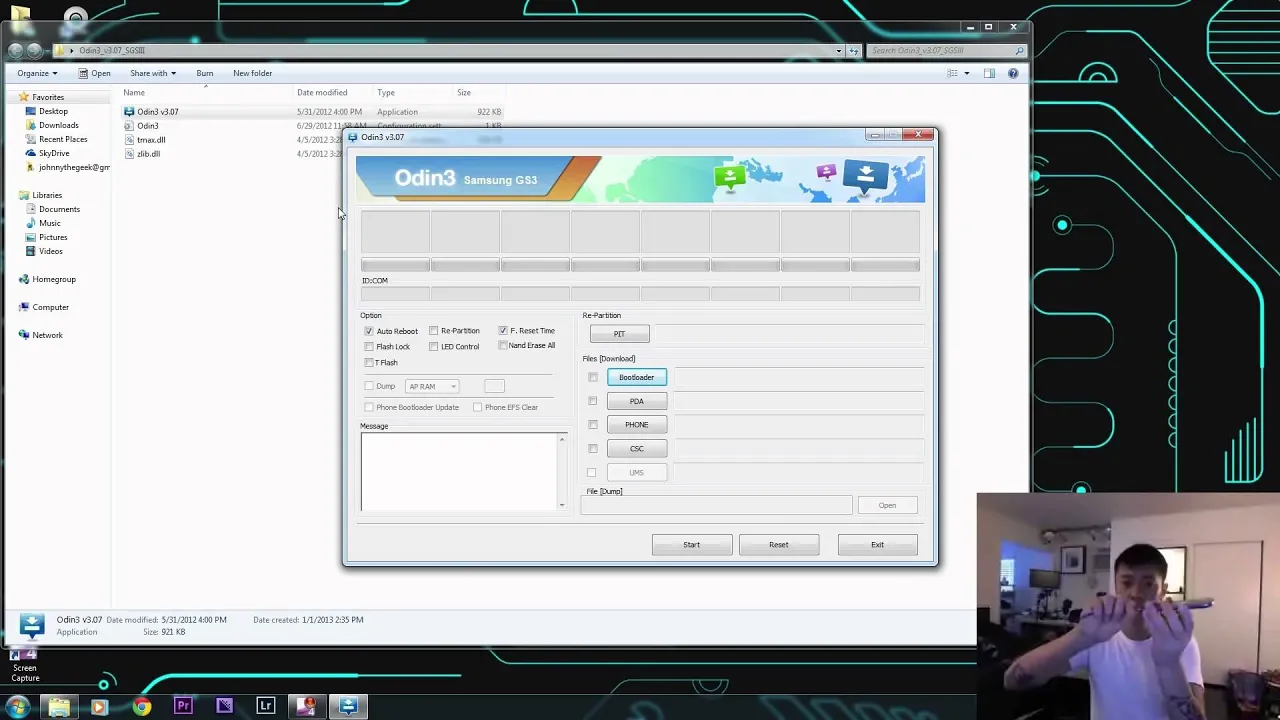Click the Bootloader file button
The width and height of the screenshot is (1280, 720).
pos(636,377)
